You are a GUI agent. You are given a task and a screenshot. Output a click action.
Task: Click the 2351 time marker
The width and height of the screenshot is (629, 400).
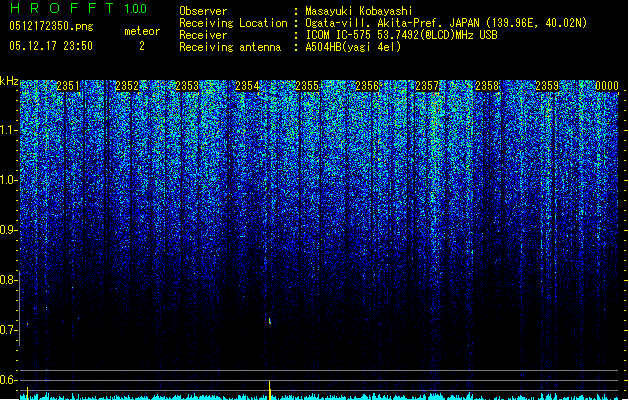pyautogui.click(x=68, y=86)
